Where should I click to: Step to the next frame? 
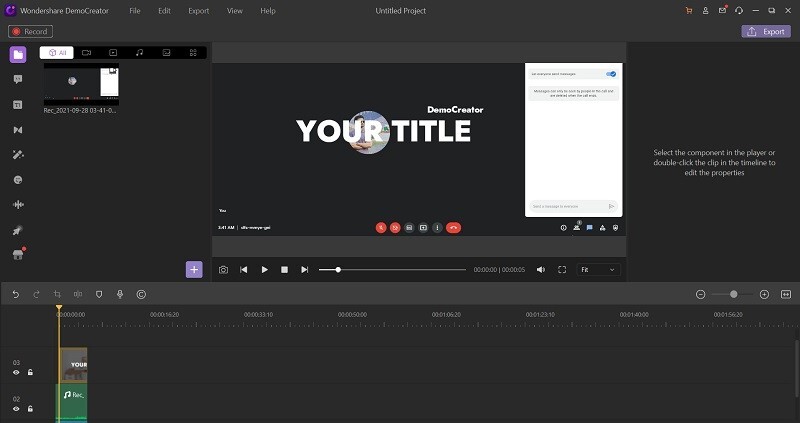point(305,269)
